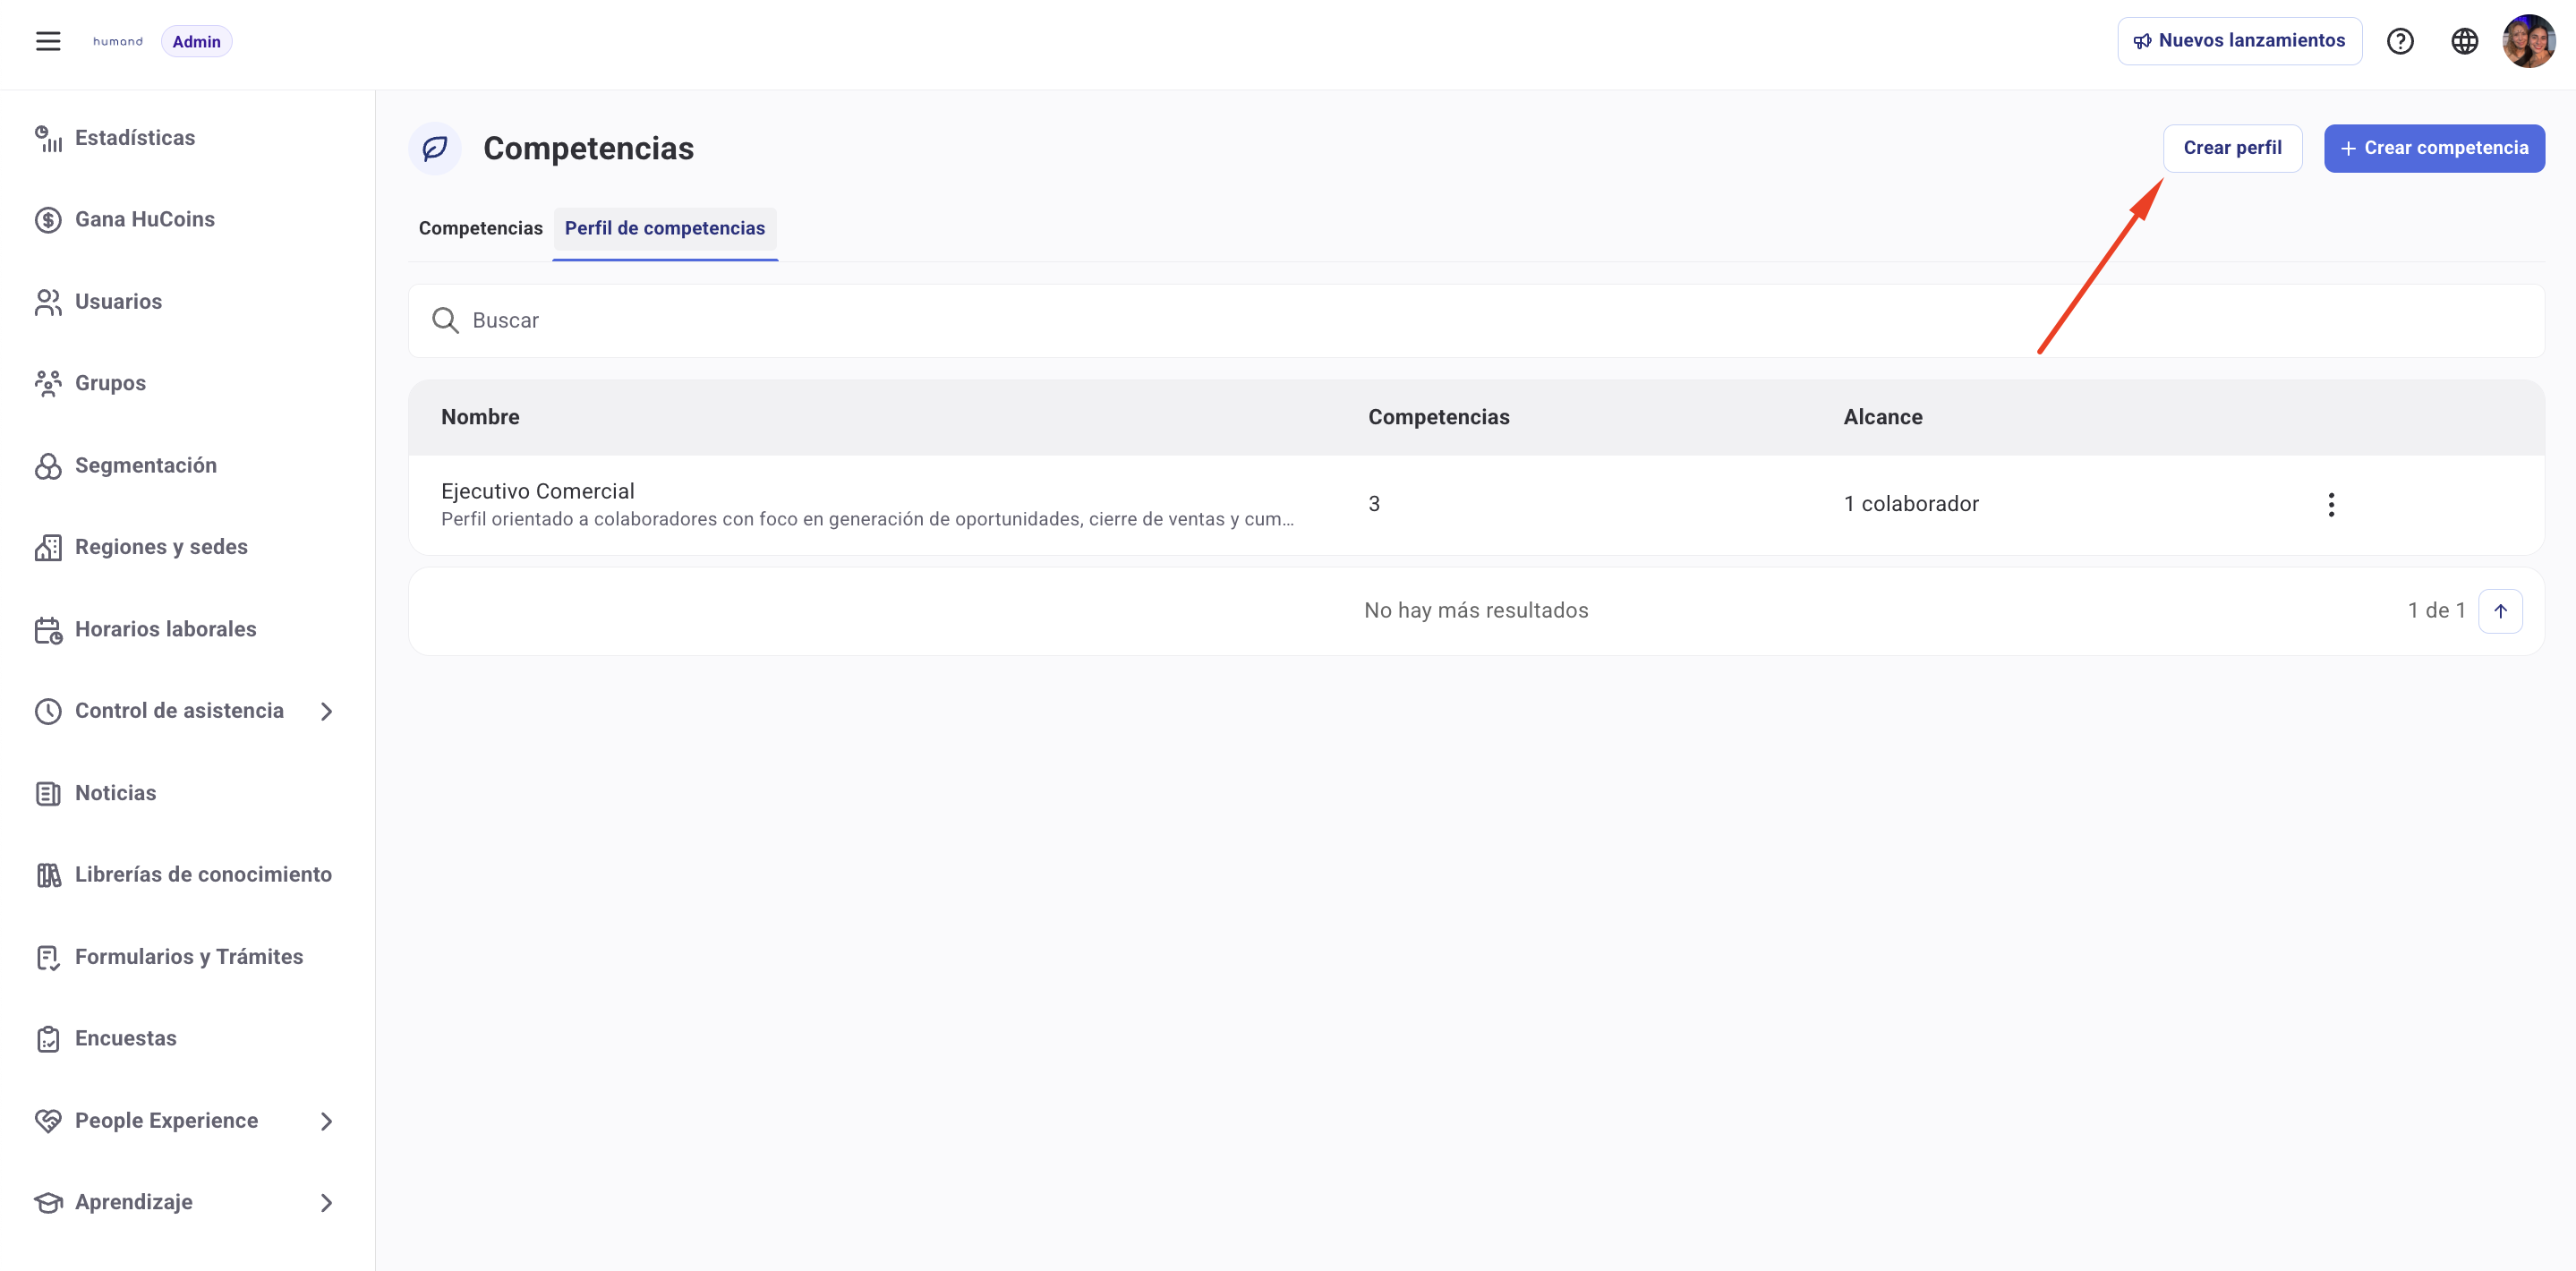This screenshot has height=1271, width=2576.
Task: Expand the Aprendizaje section
Action: pyautogui.click(x=325, y=1203)
